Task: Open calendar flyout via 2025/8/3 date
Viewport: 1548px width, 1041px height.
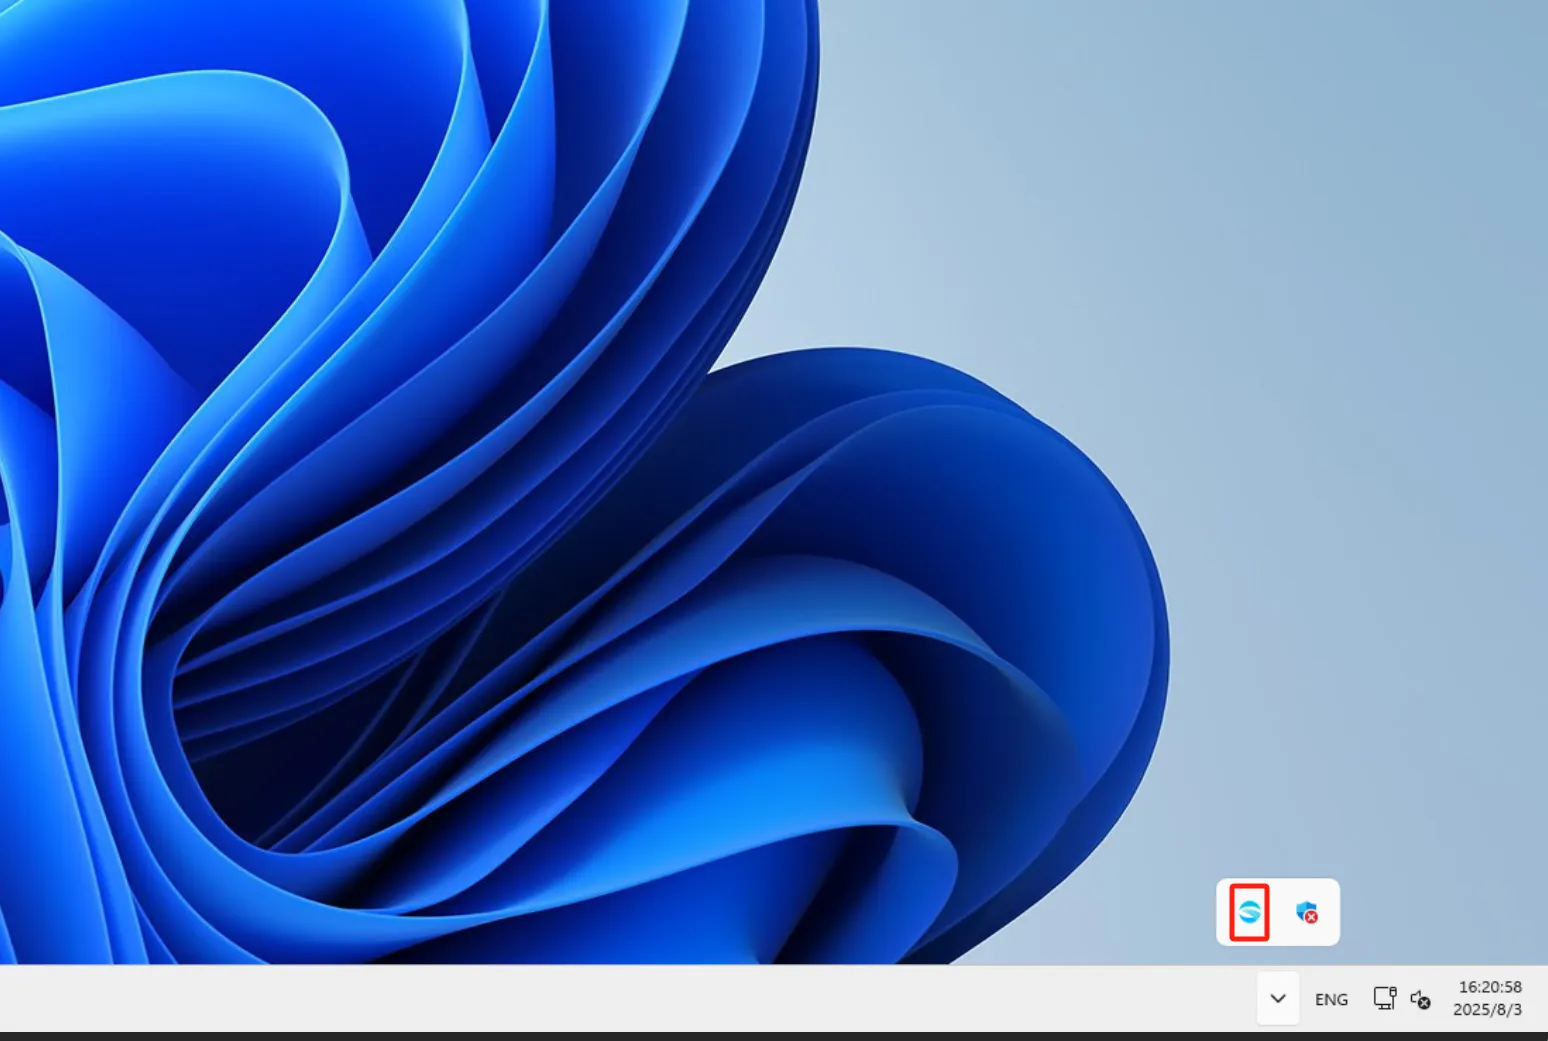Action: pos(1487,1010)
